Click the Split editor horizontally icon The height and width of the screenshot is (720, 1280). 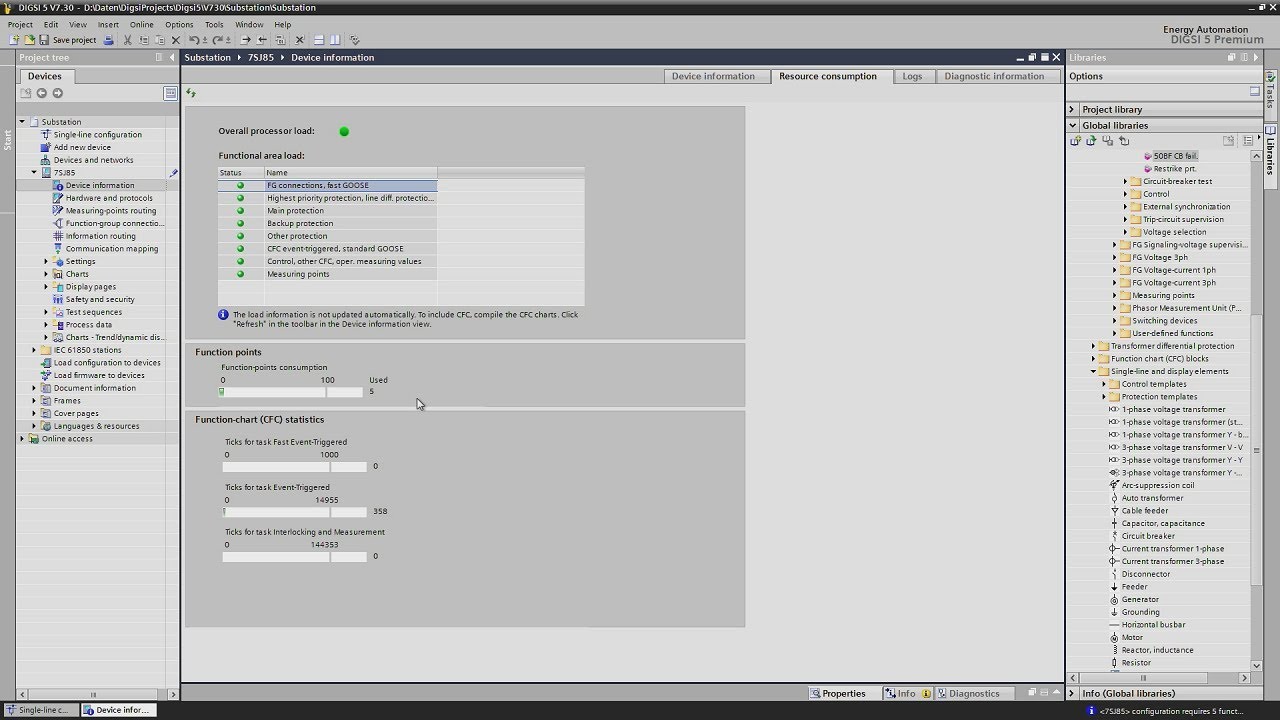[x=319, y=40]
